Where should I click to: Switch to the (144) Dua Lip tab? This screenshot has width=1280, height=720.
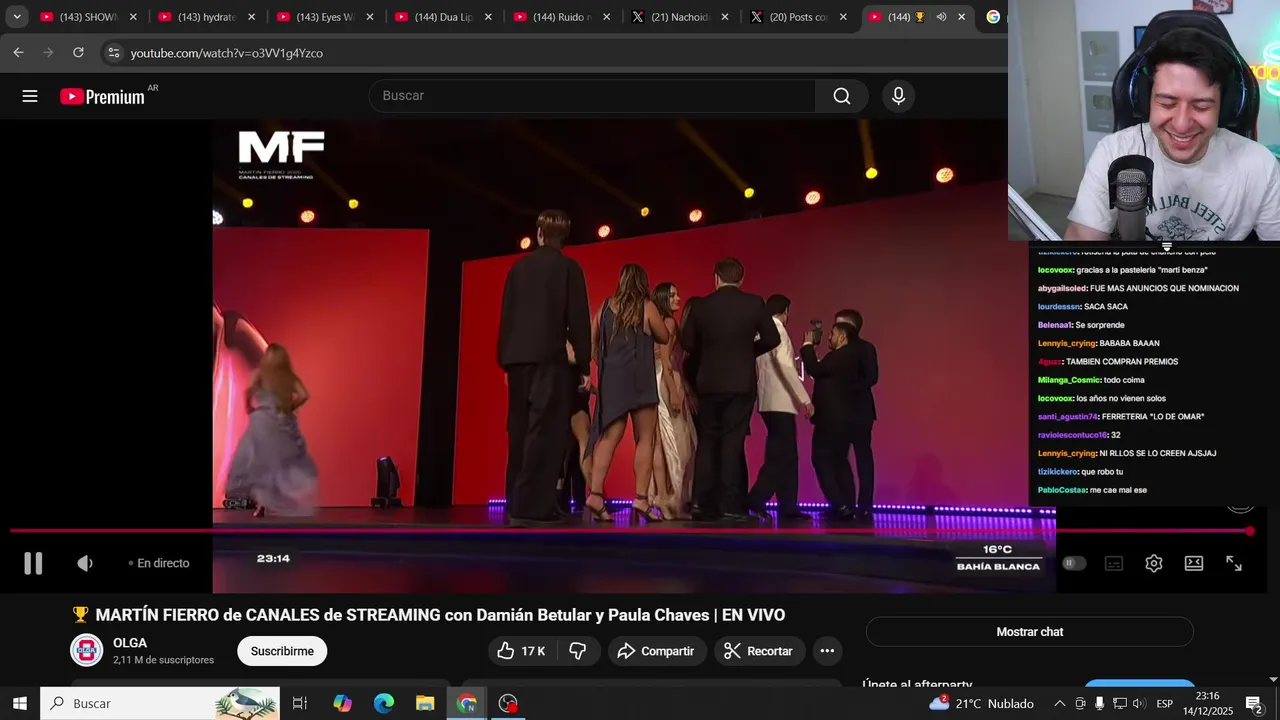coord(444,17)
